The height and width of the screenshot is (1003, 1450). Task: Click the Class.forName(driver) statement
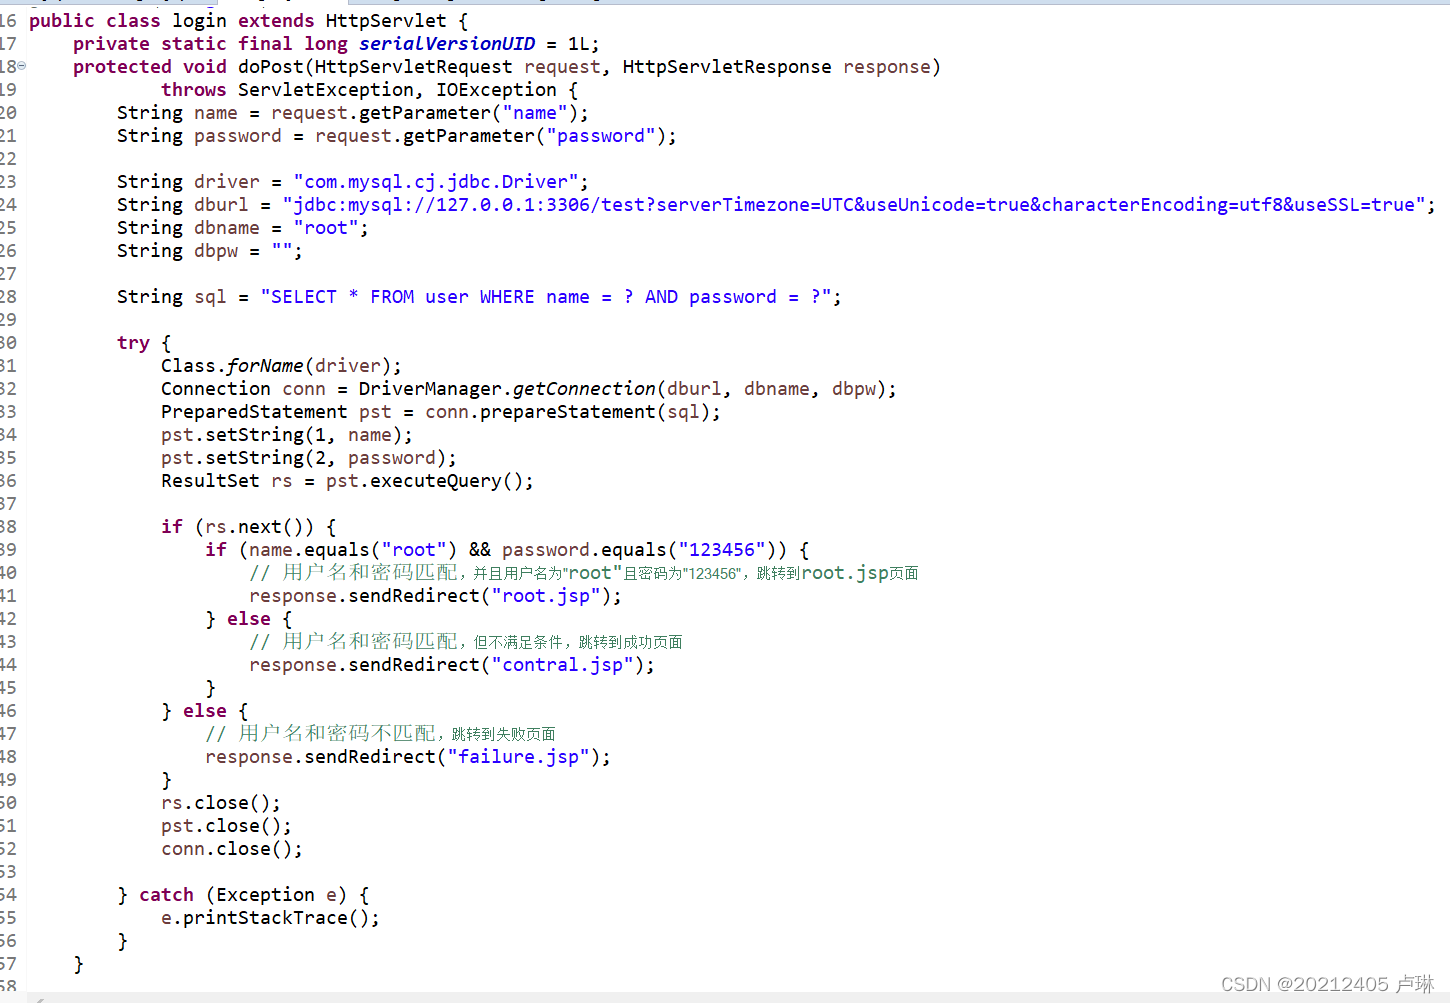click(281, 366)
